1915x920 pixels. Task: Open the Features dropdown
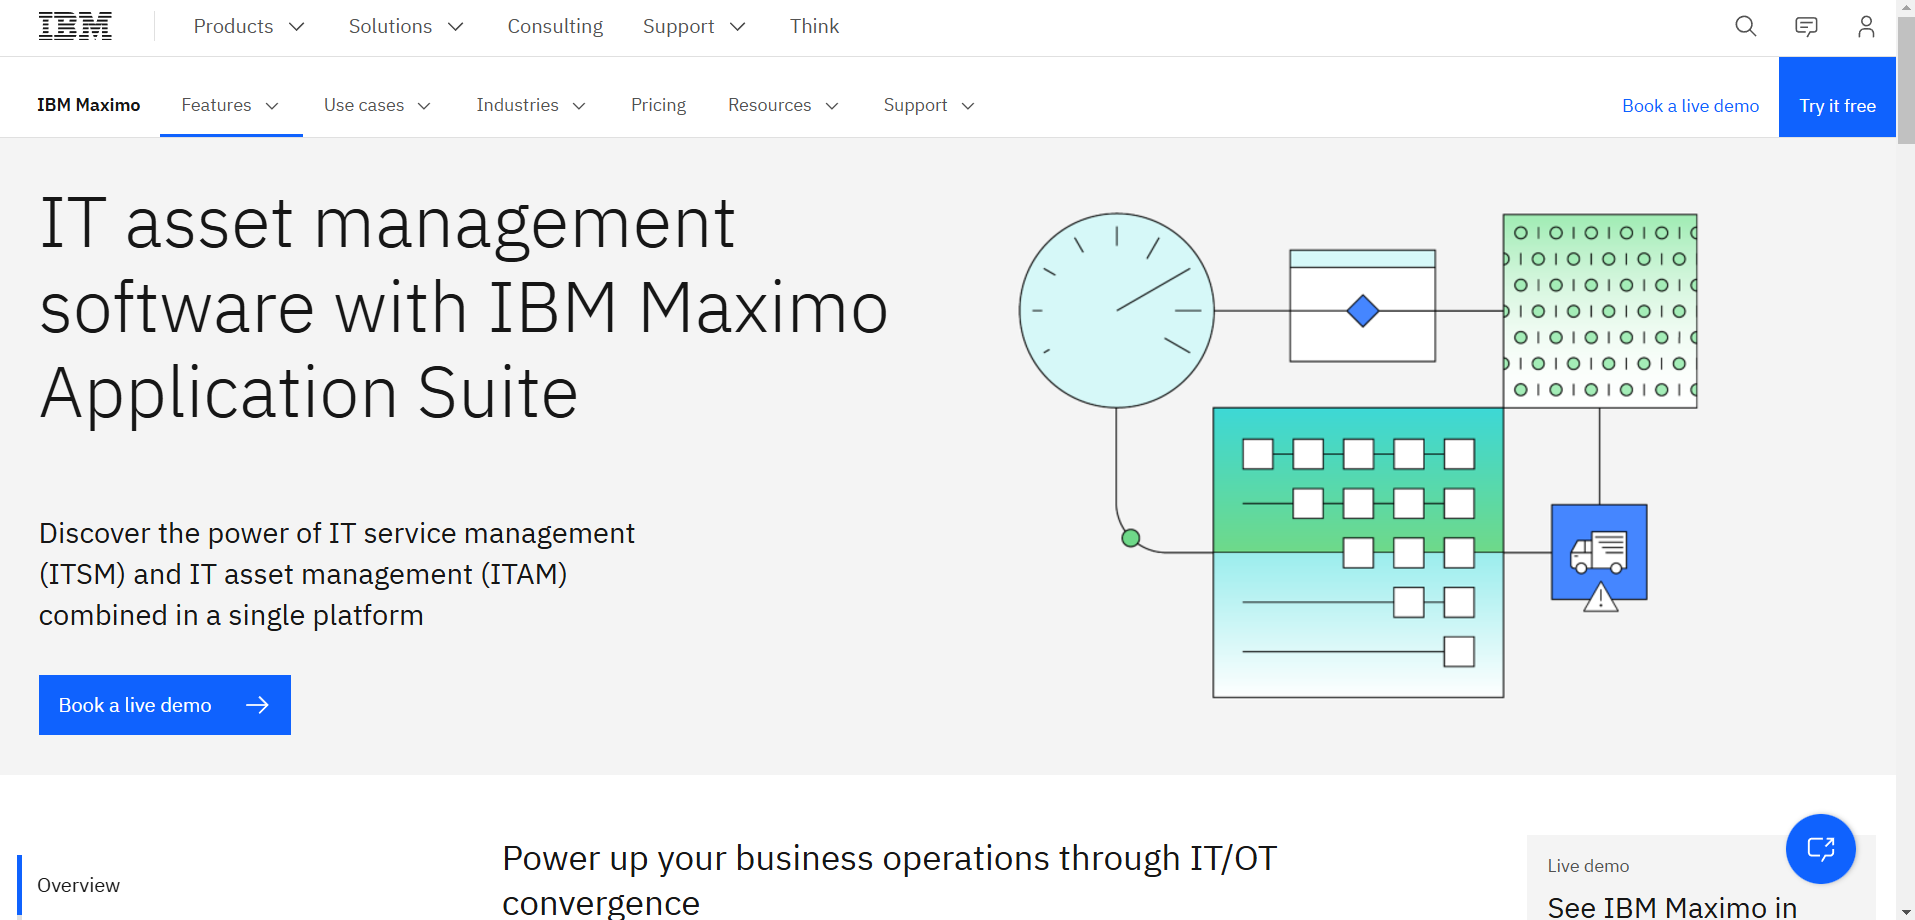[x=231, y=105]
